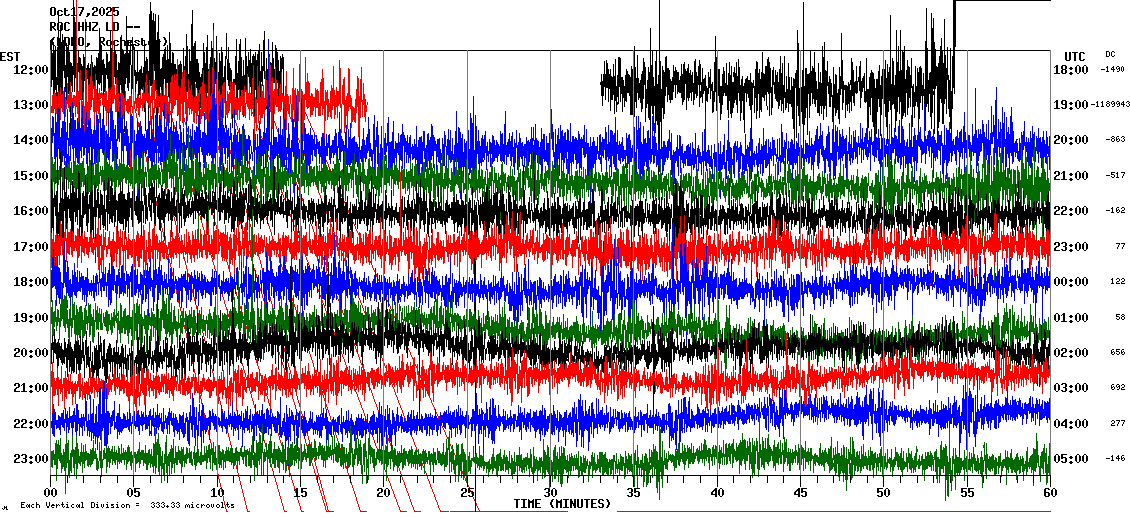Click the 05:00 UTC row label
This screenshot has height=519, width=1130.
tap(1070, 459)
